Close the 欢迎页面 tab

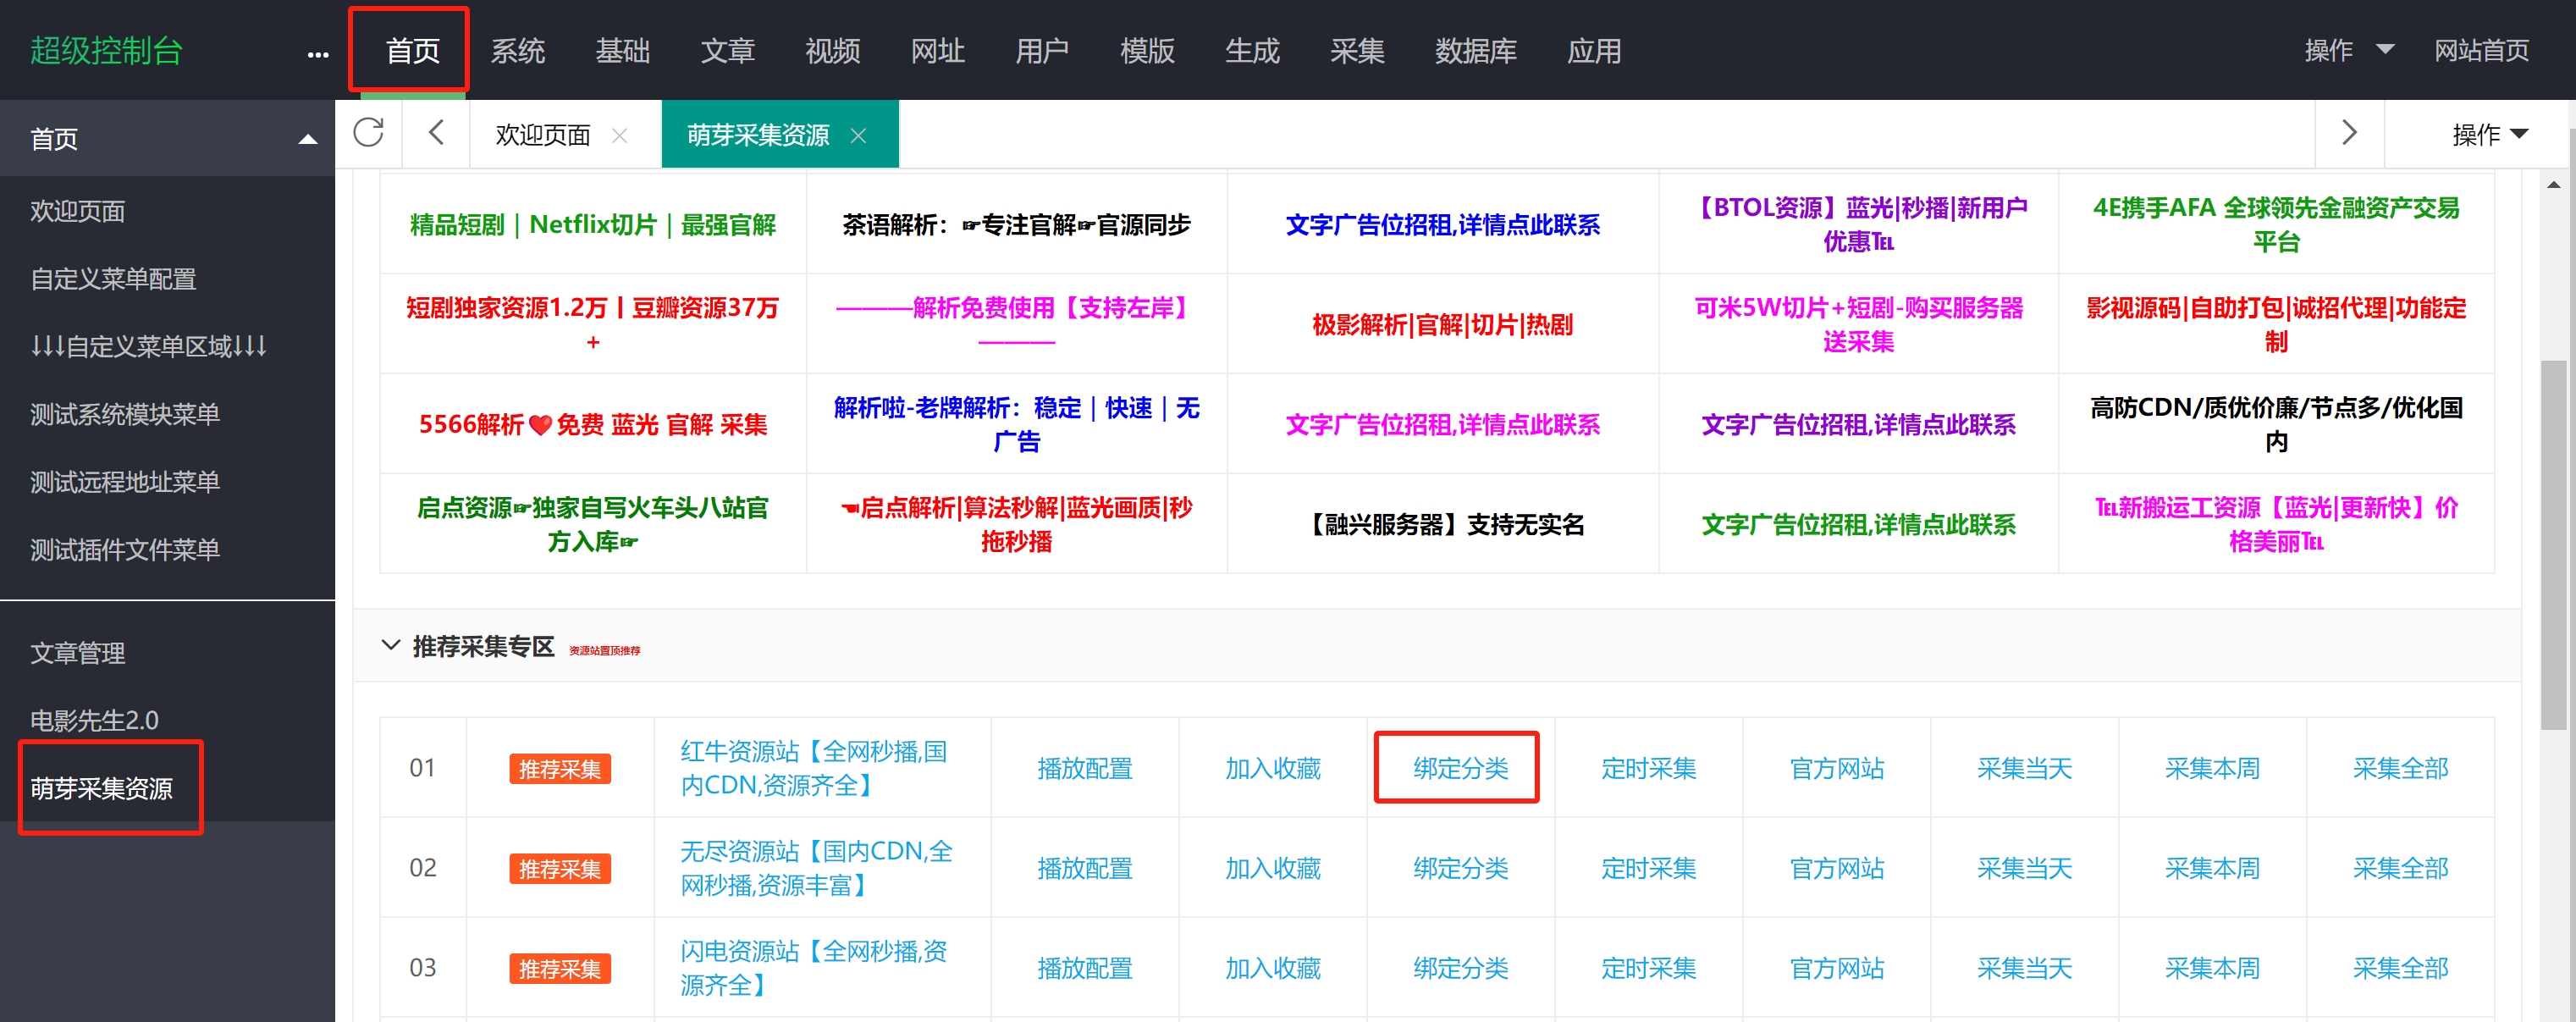coord(620,136)
